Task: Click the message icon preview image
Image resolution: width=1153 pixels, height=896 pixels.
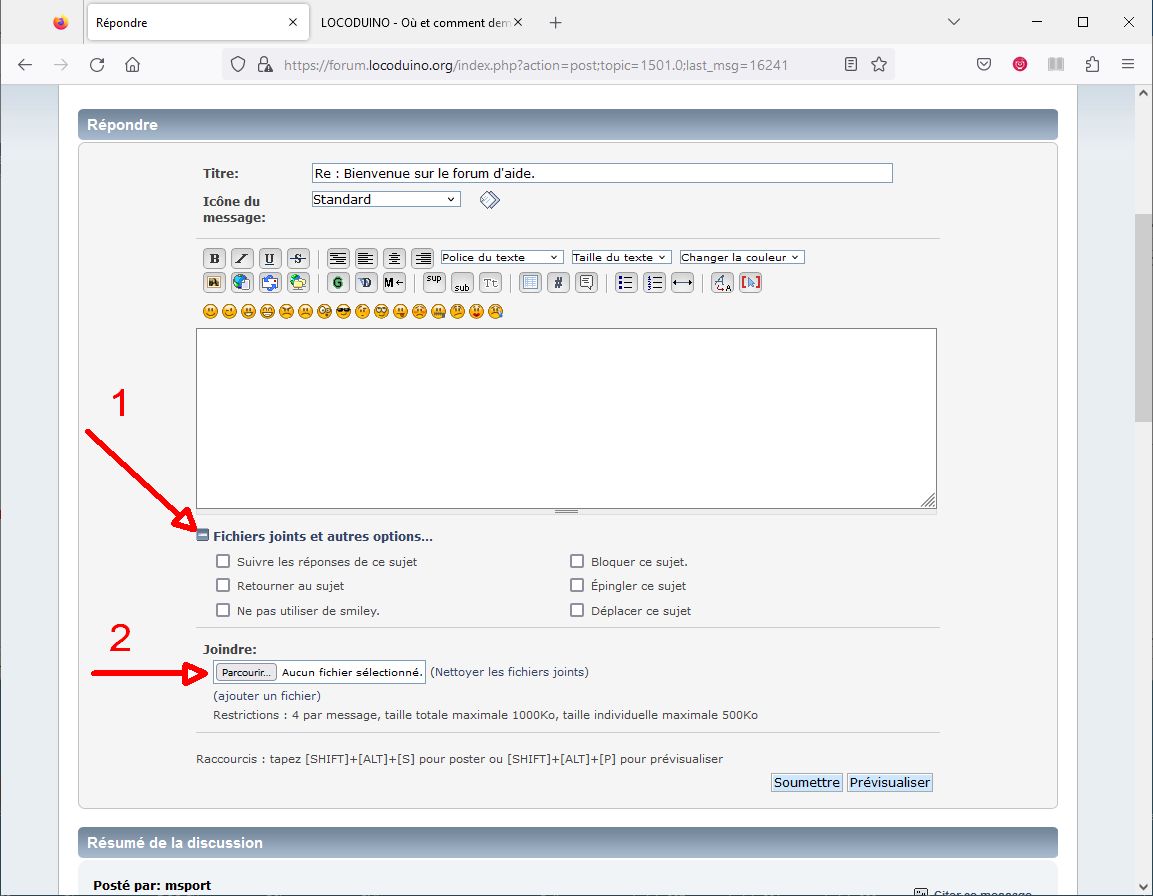Action: [x=490, y=199]
